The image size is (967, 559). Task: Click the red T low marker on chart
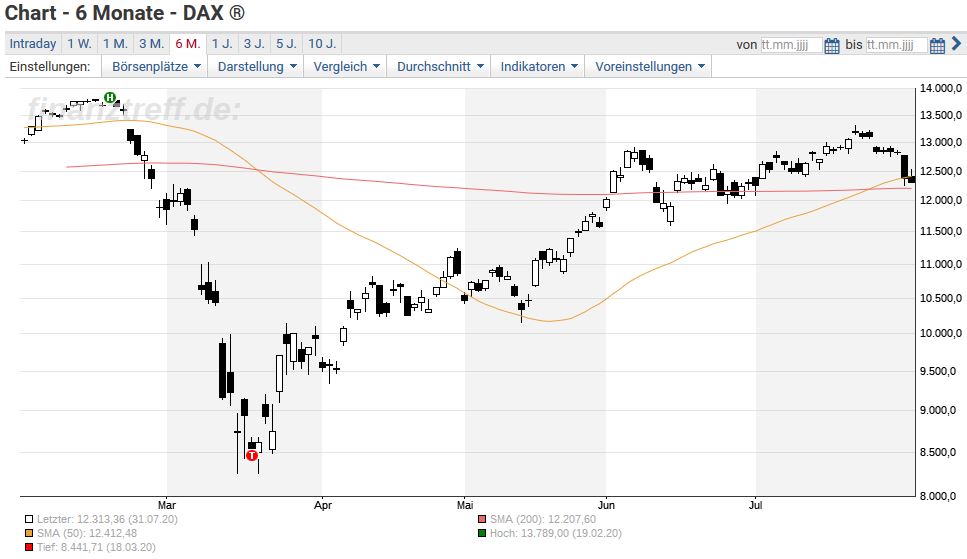tap(252, 455)
